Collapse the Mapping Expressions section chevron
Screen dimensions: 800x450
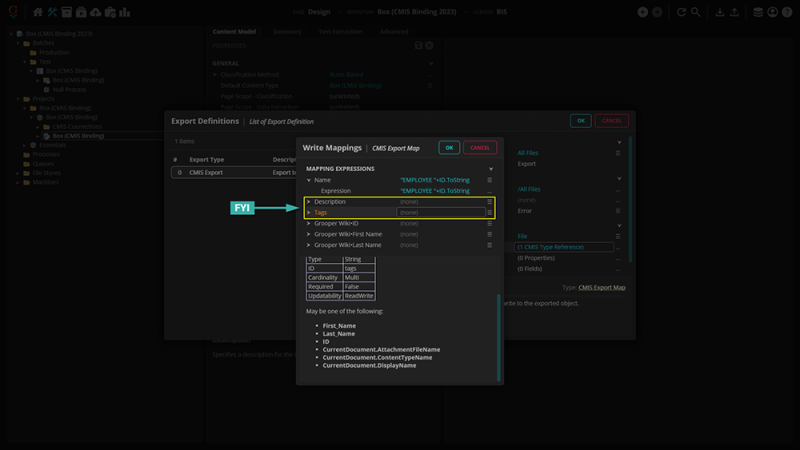click(x=490, y=169)
